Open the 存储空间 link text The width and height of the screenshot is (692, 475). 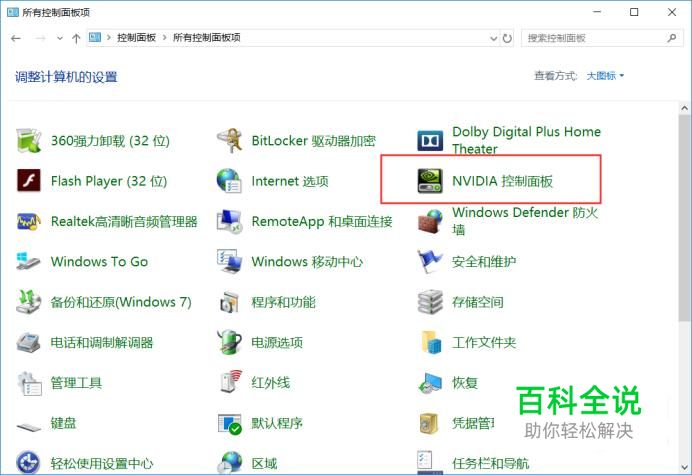(478, 302)
